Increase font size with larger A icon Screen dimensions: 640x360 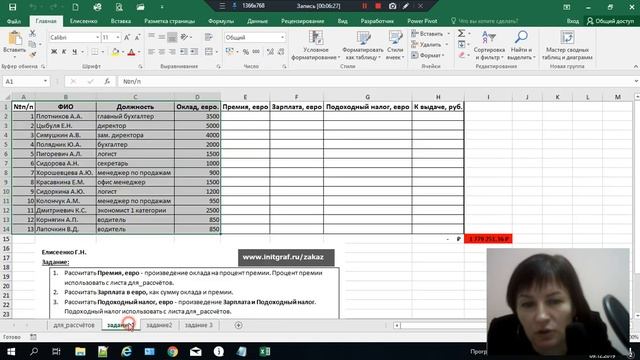pyautogui.click(x=127, y=37)
